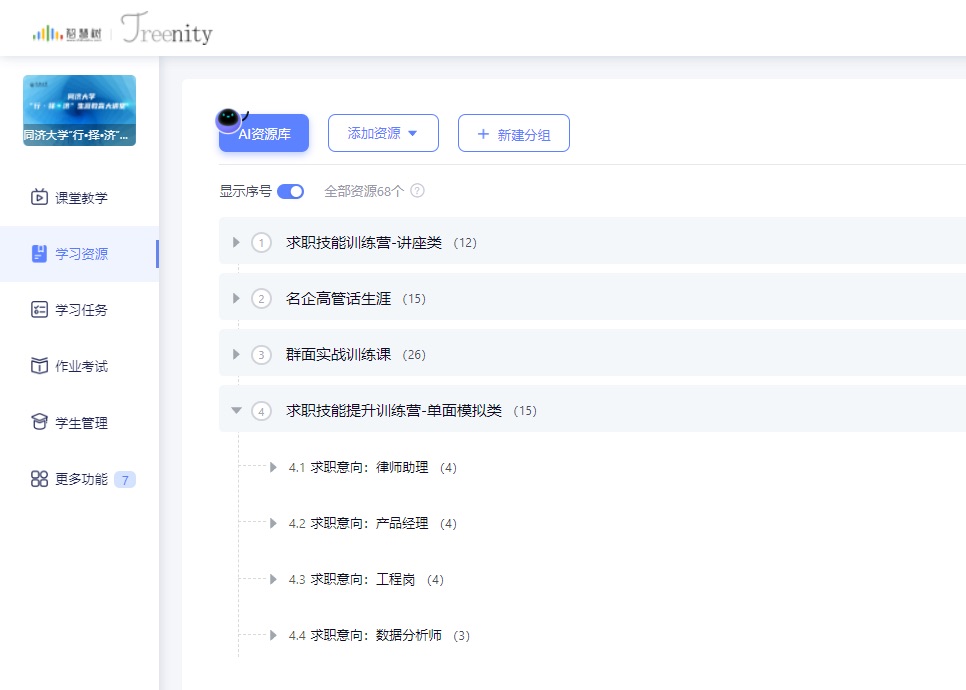
Task: Click the AI robot mascot icon
Action: [x=229, y=120]
